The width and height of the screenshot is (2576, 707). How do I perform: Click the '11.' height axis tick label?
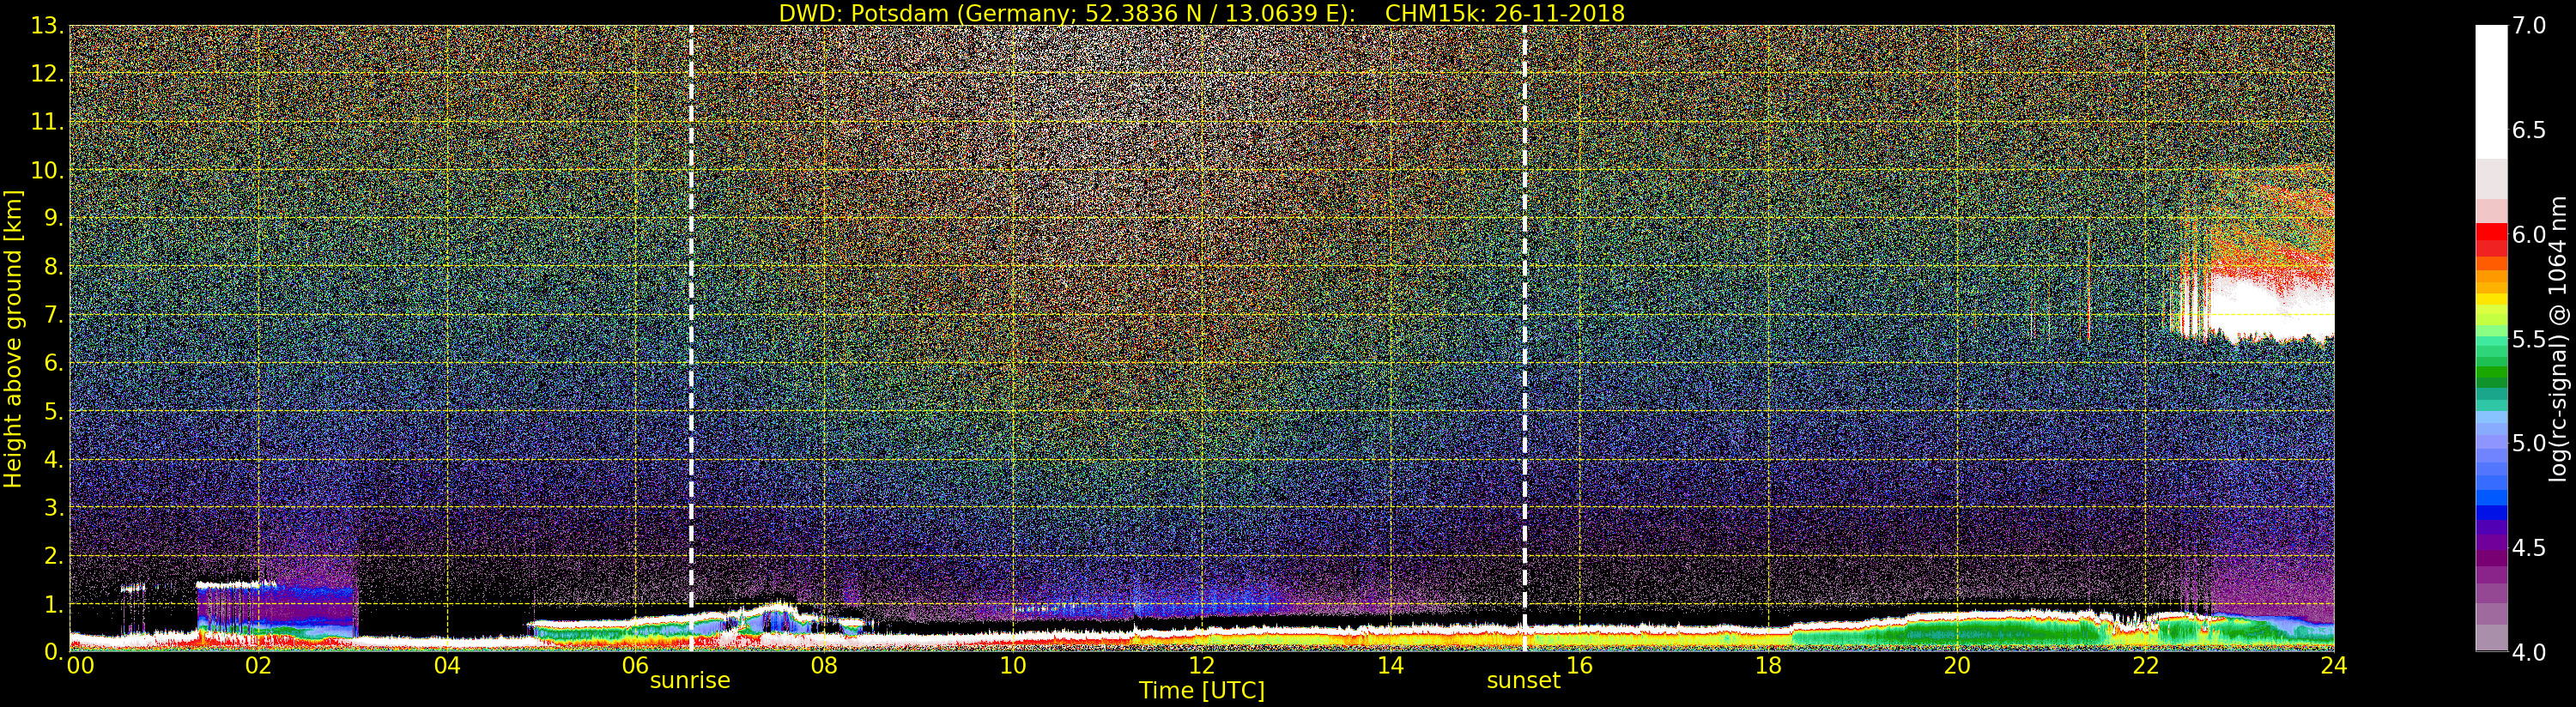click(x=47, y=122)
